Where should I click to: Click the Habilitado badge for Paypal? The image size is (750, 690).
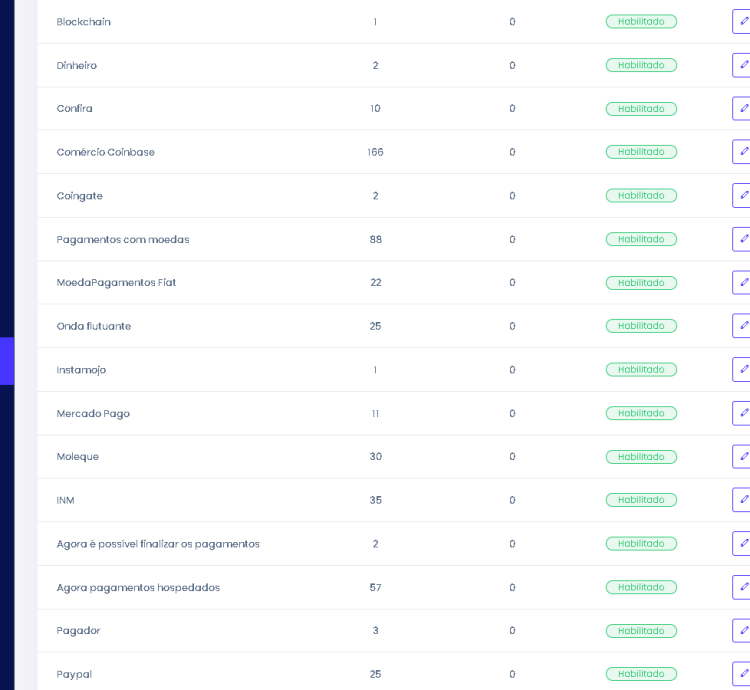[x=641, y=674]
